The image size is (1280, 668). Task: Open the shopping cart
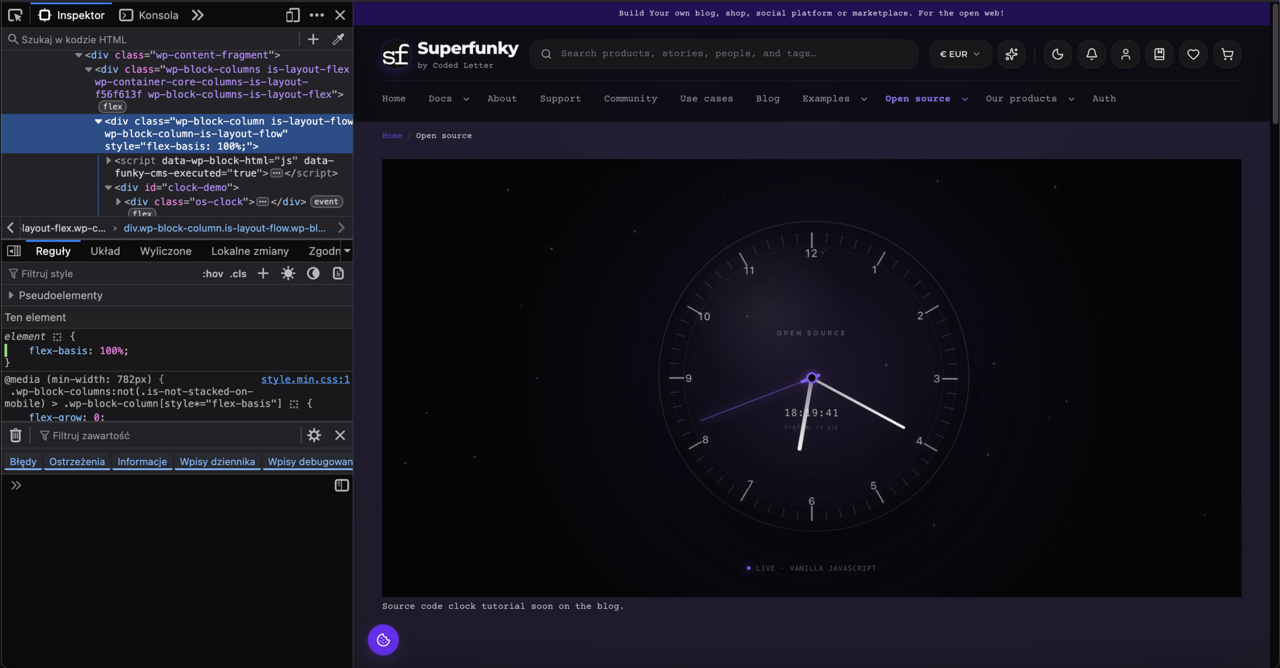1227,54
